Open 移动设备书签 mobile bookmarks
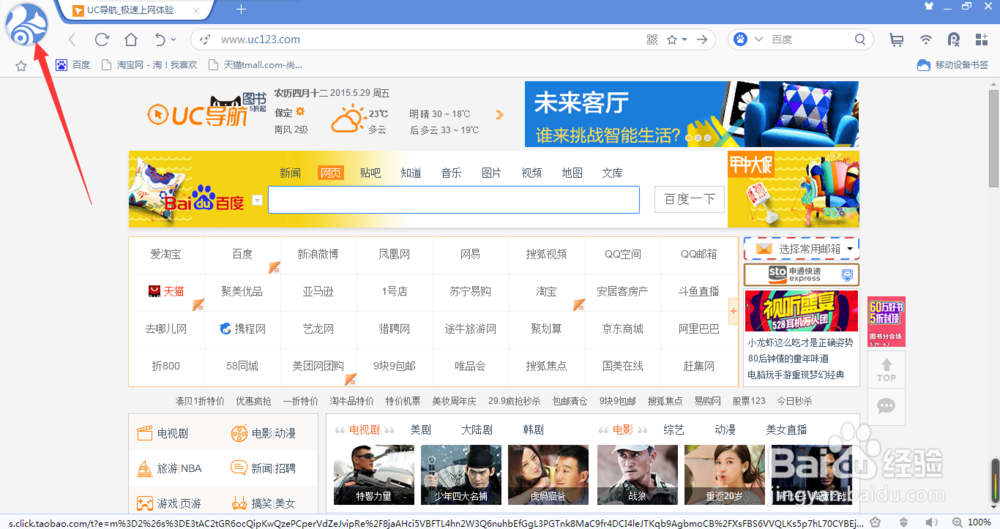 pos(953,65)
